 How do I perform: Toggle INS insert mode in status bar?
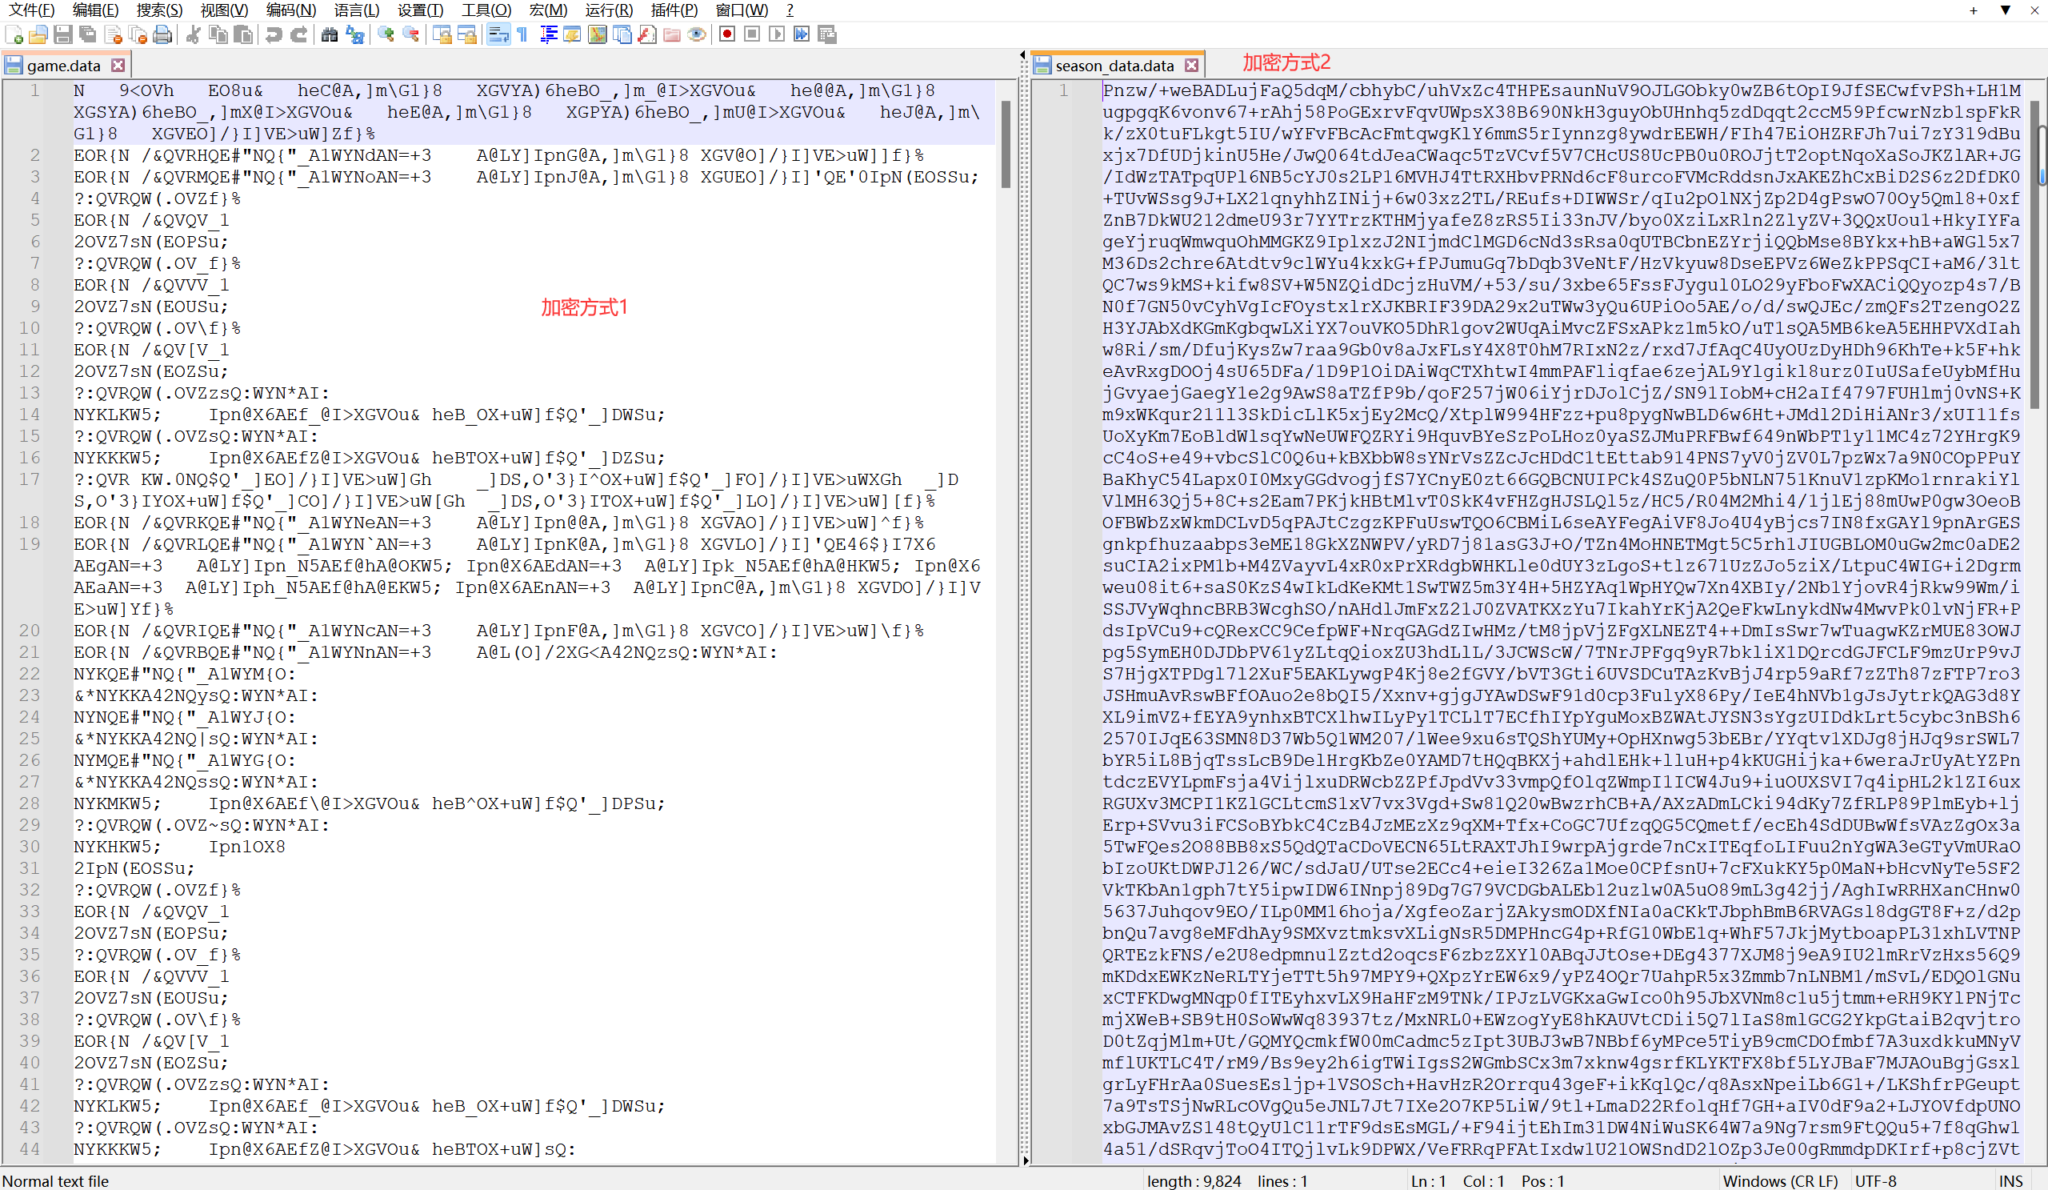point(2010,1181)
